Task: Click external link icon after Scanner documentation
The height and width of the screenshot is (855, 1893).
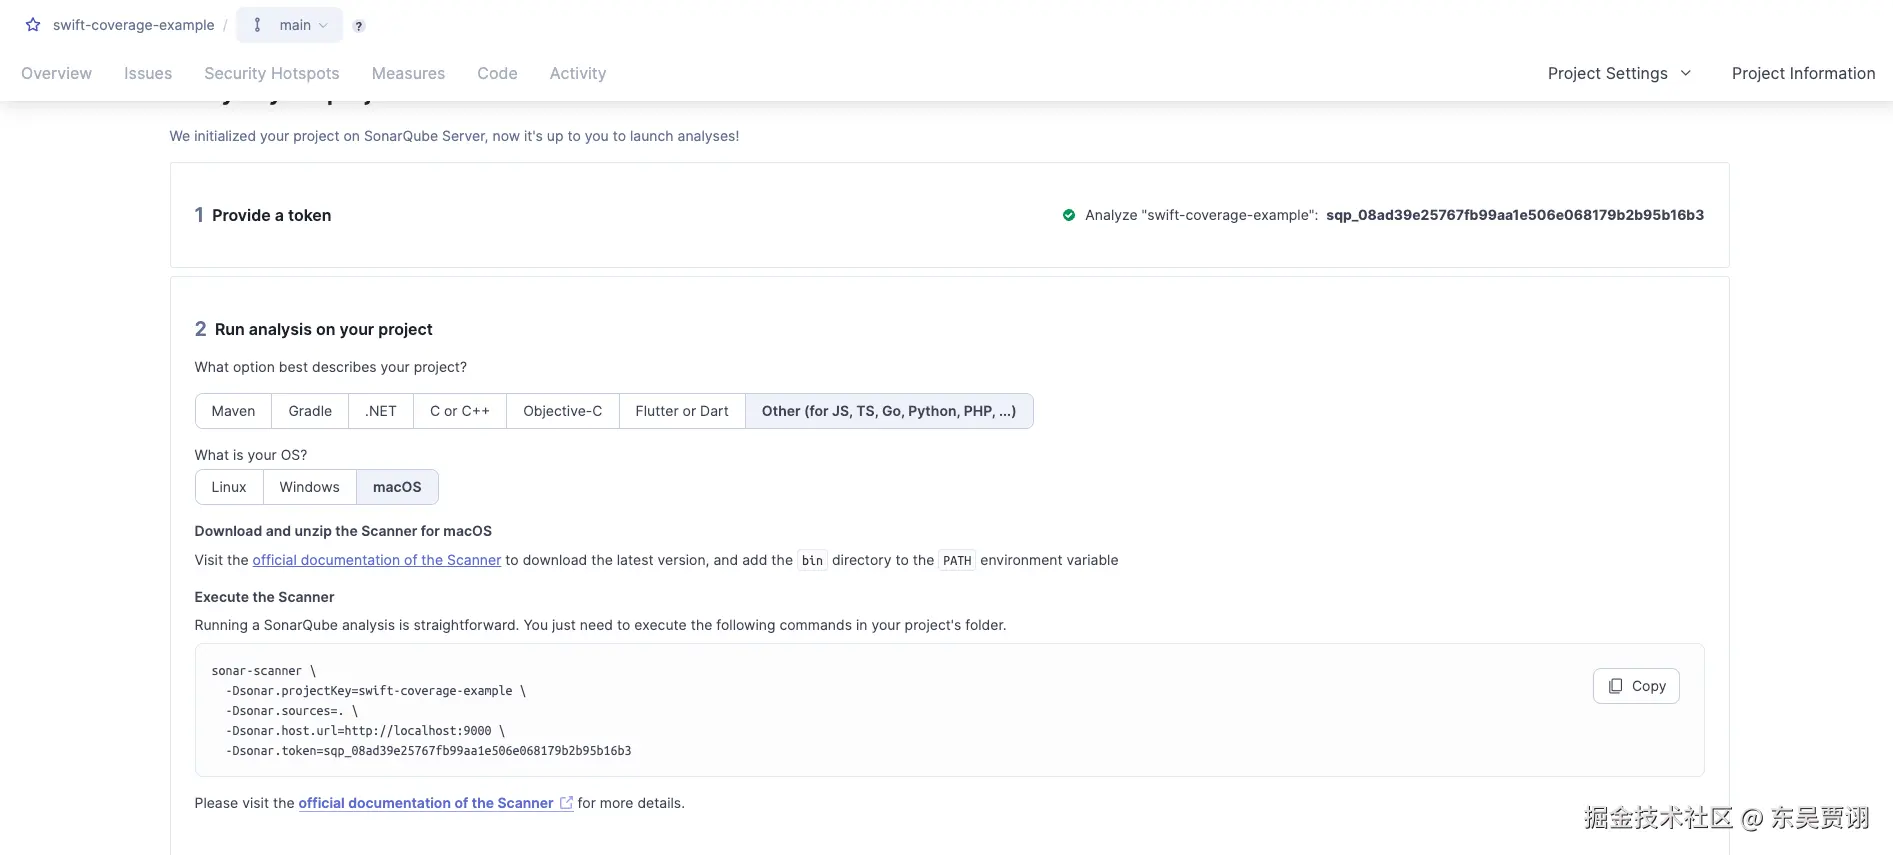Action: [567, 803]
